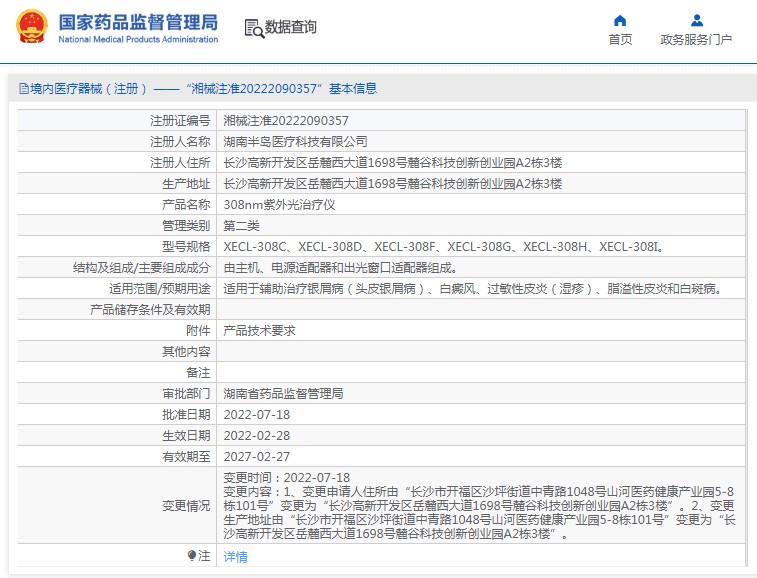Click the 审批部门 label
Screen dimensions: 757x578
(x=186, y=394)
